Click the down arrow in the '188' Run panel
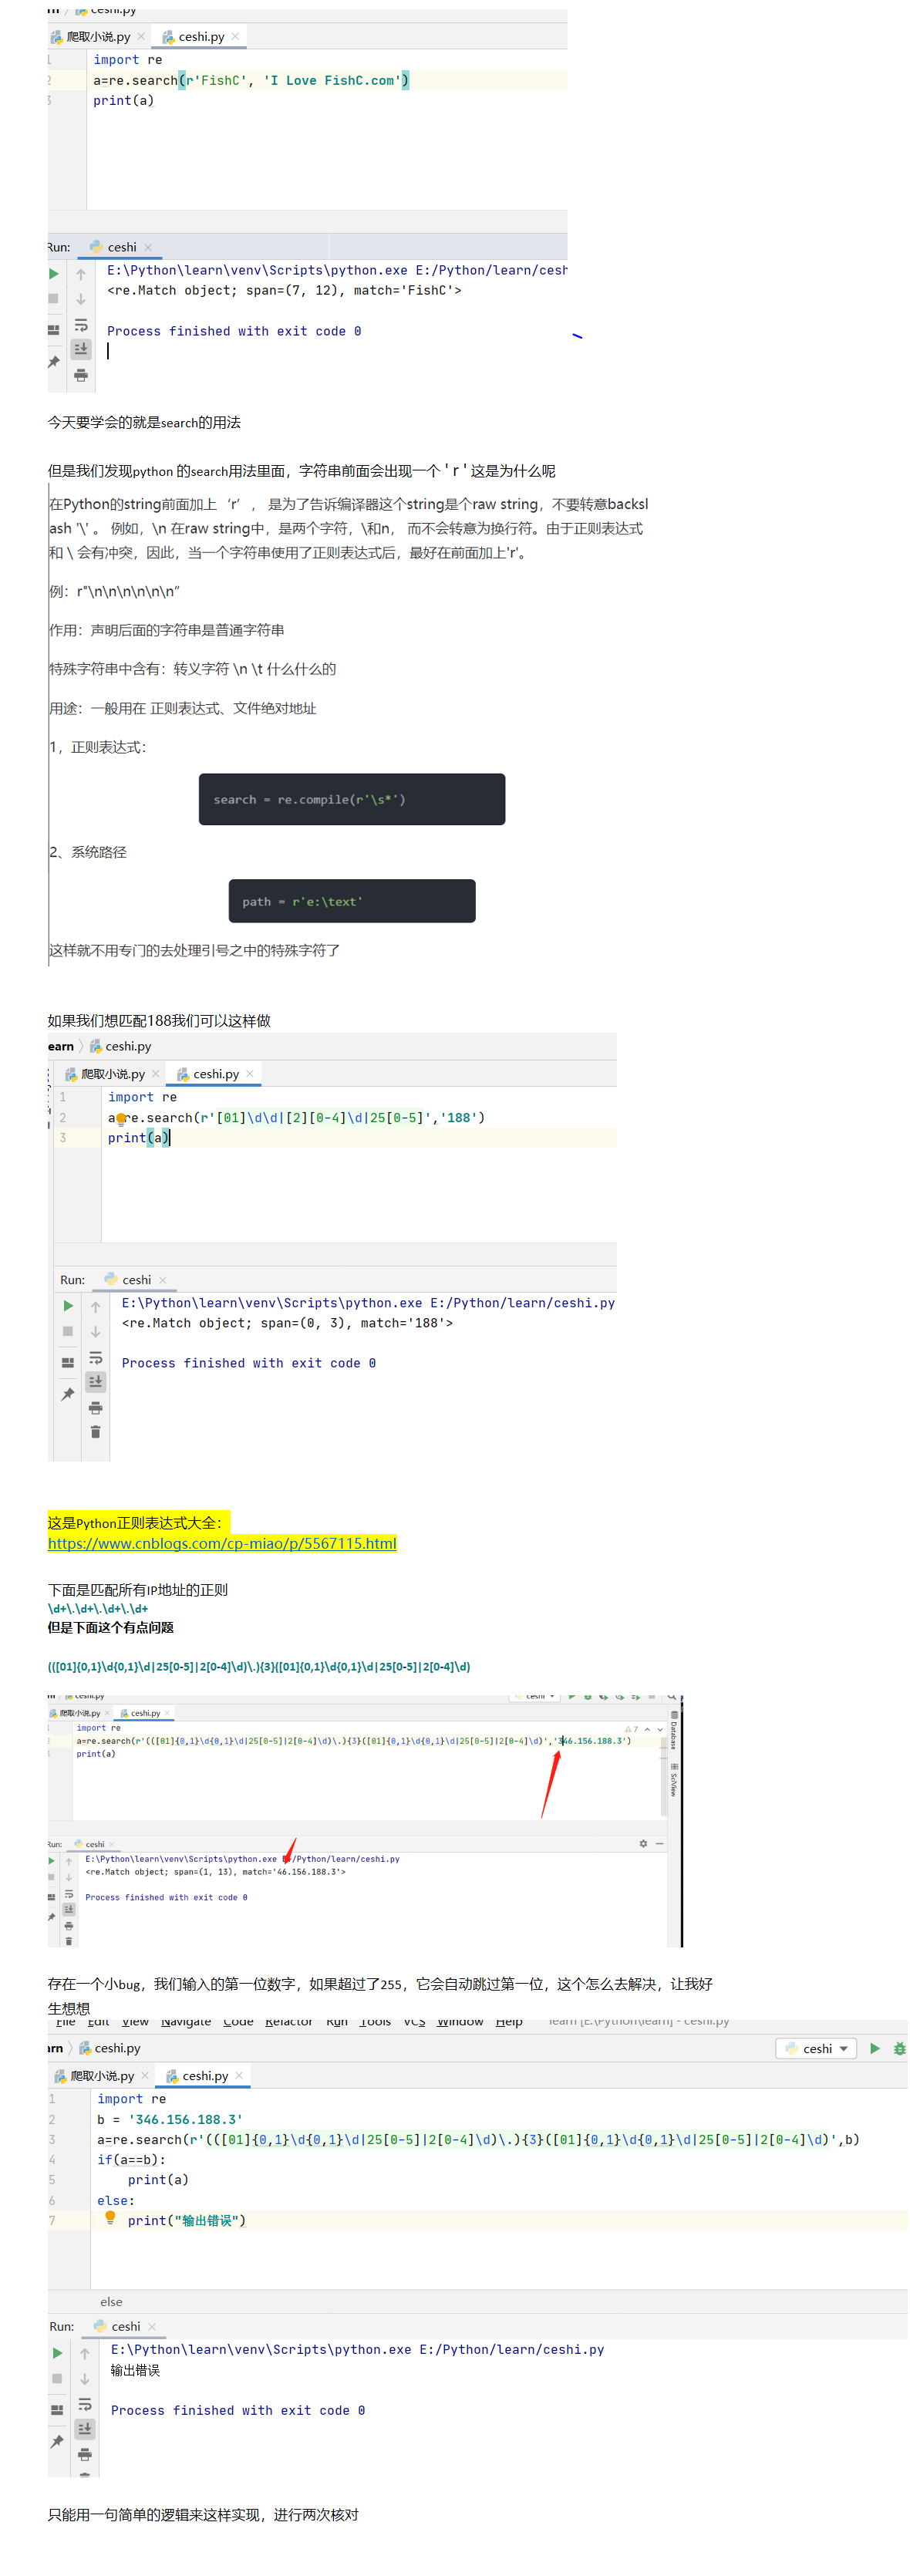Viewport: 910px width, 2576px height. click(x=96, y=1332)
